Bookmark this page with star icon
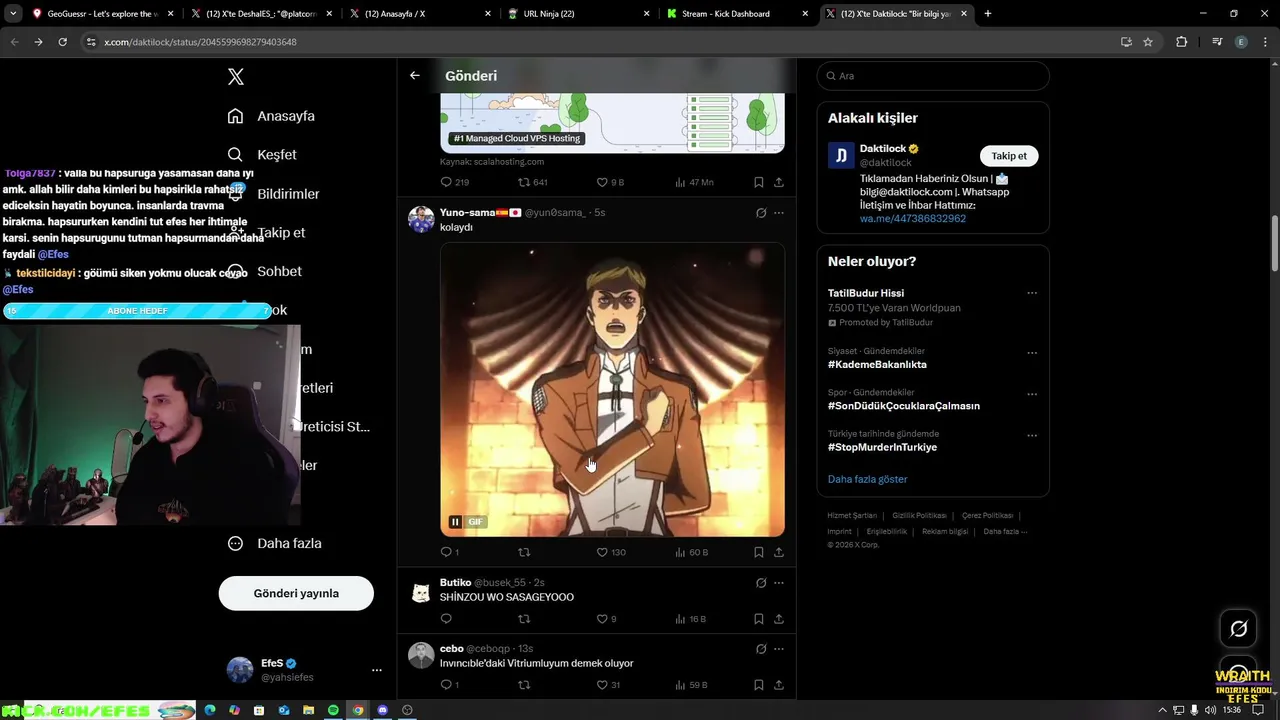Image resolution: width=1280 pixels, height=720 pixels. coord(1148,42)
